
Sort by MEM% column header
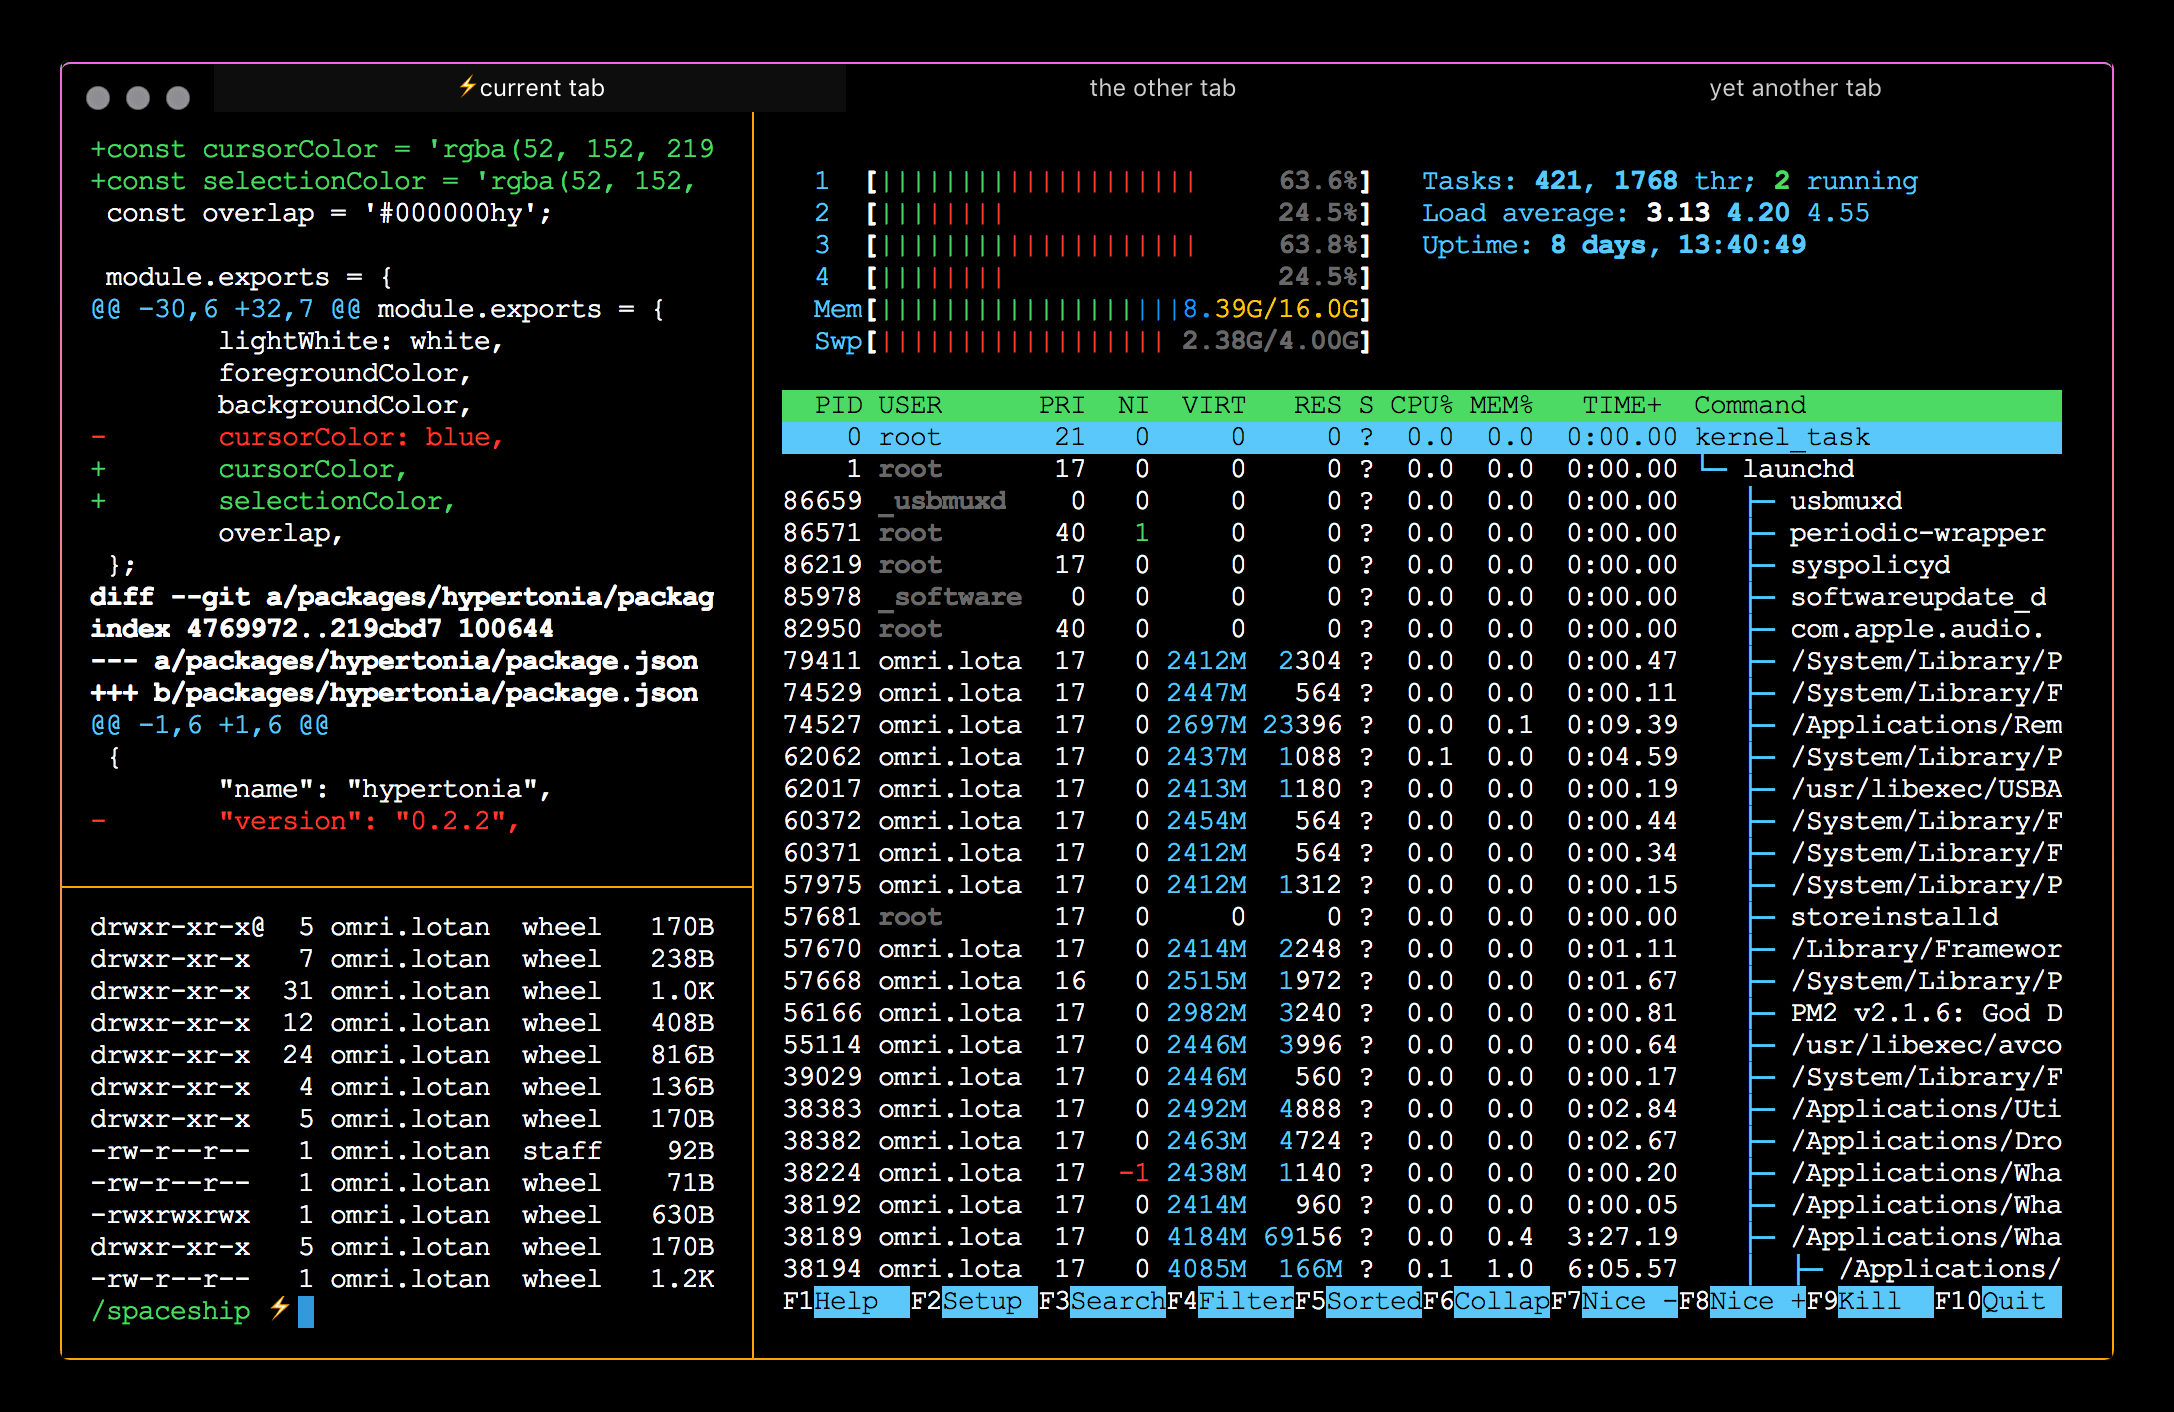1501,405
